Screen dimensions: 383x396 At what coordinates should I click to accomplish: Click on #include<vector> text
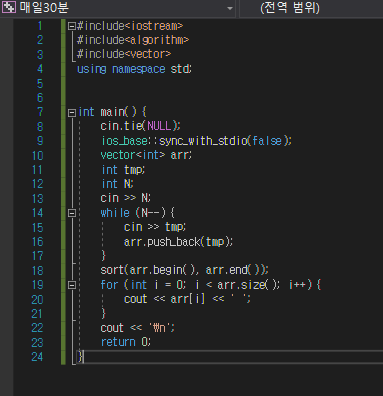pyautogui.click(x=124, y=54)
